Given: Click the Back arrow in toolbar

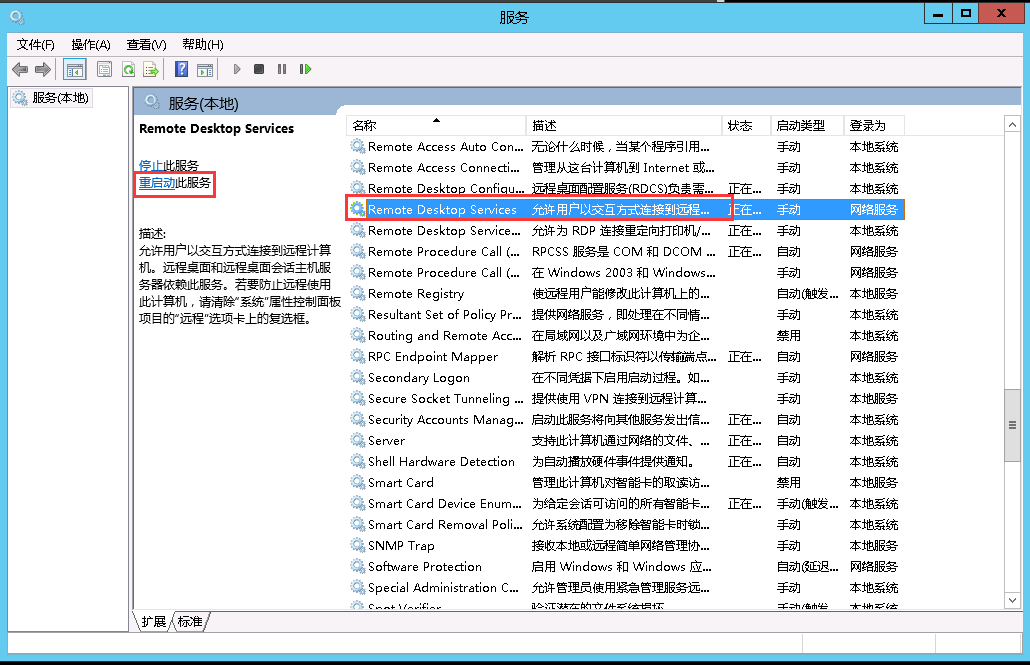Looking at the screenshot, I should click(x=19, y=69).
